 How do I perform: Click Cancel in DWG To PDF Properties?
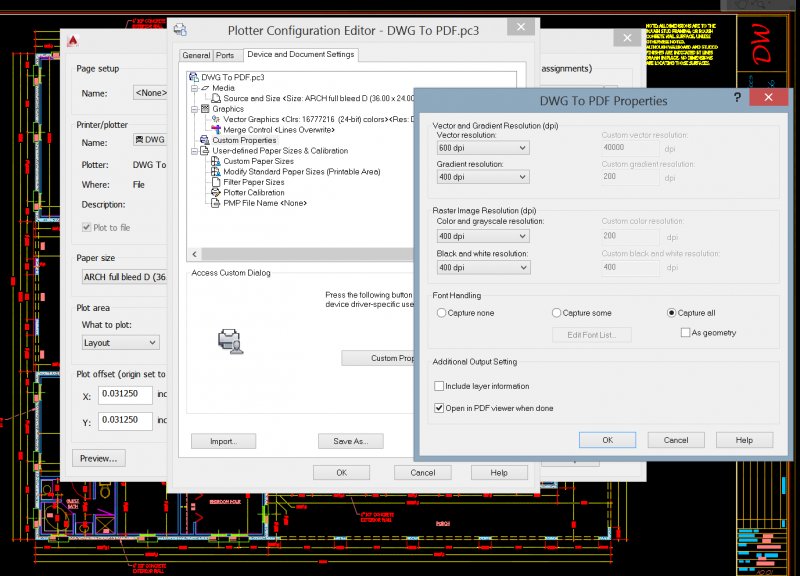click(676, 440)
